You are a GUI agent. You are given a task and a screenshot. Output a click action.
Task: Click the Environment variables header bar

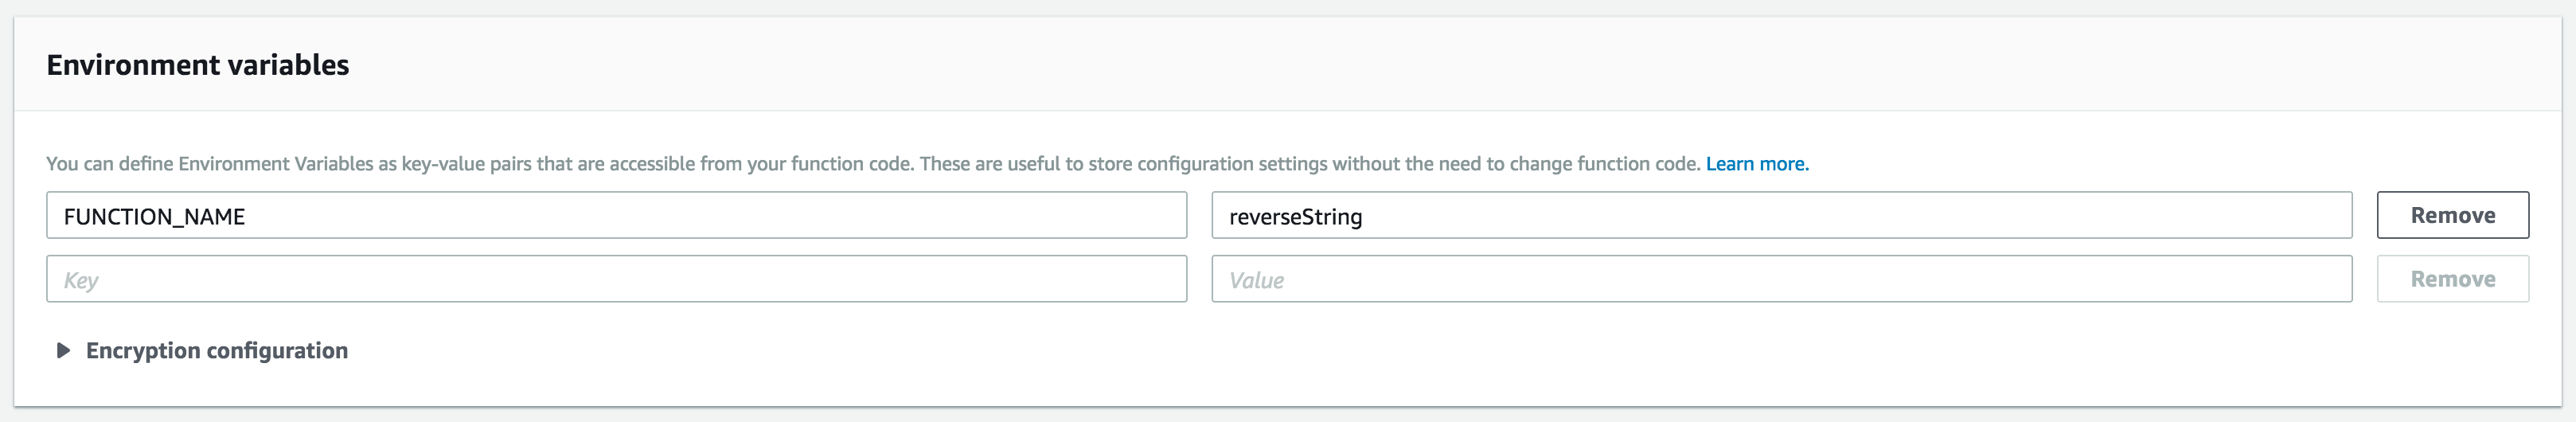click(1287, 64)
